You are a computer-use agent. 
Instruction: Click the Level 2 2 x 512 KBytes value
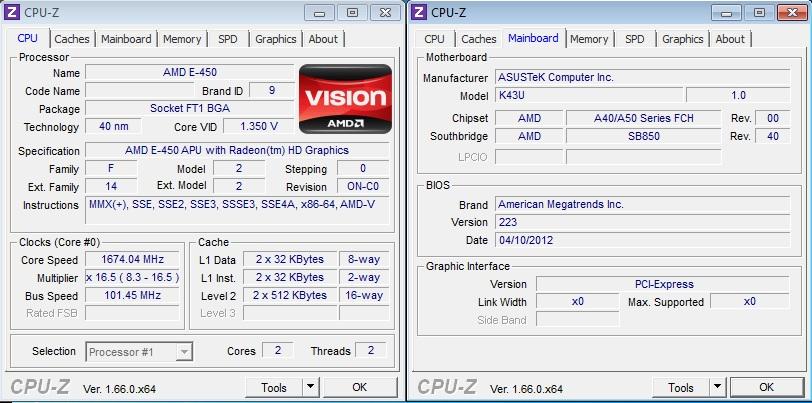click(289, 296)
